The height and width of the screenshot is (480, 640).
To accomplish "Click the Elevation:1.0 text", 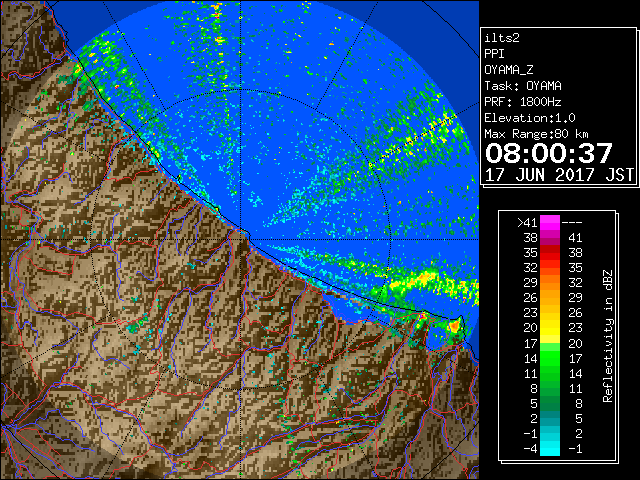I will click(x=530, y=118).
